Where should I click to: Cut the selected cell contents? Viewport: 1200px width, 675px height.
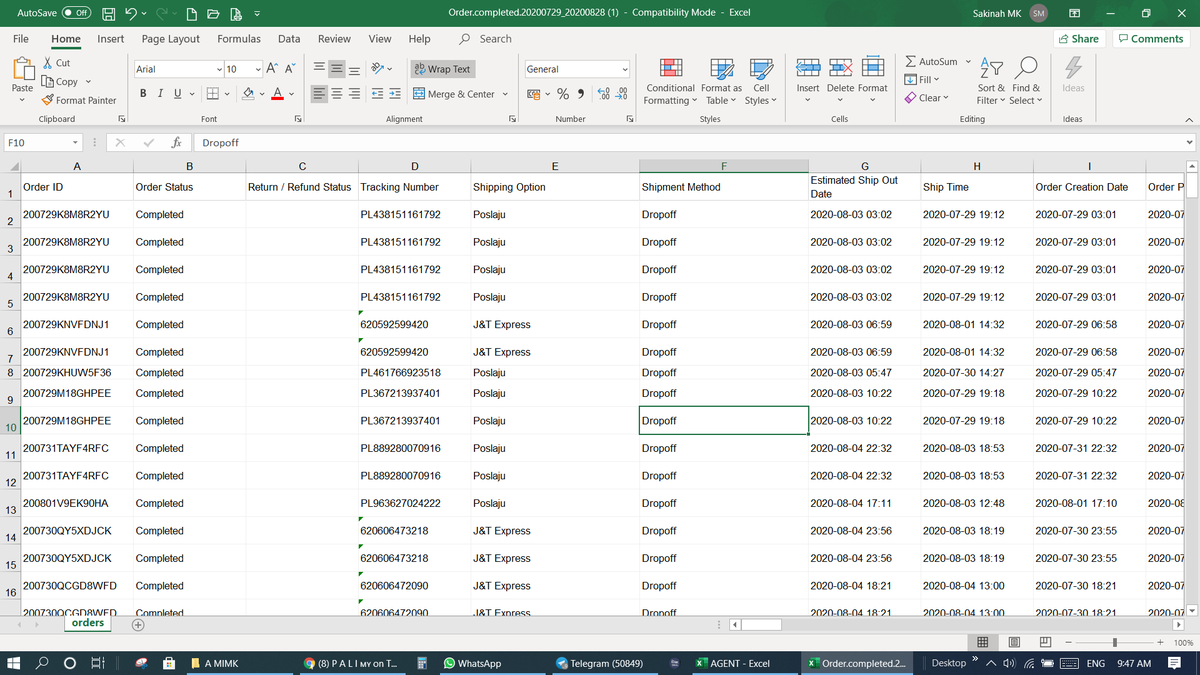pyautogui.click(x=56, y=63)
